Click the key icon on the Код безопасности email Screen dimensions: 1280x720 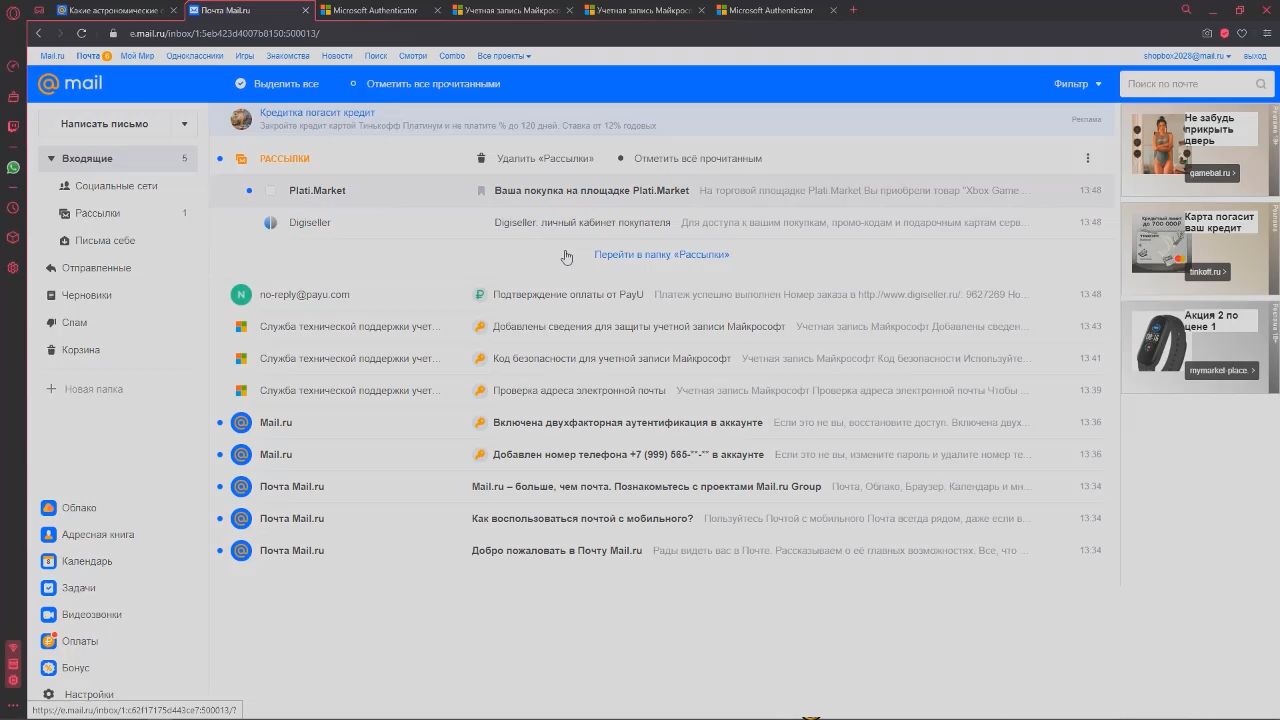(x=480, y=358)
